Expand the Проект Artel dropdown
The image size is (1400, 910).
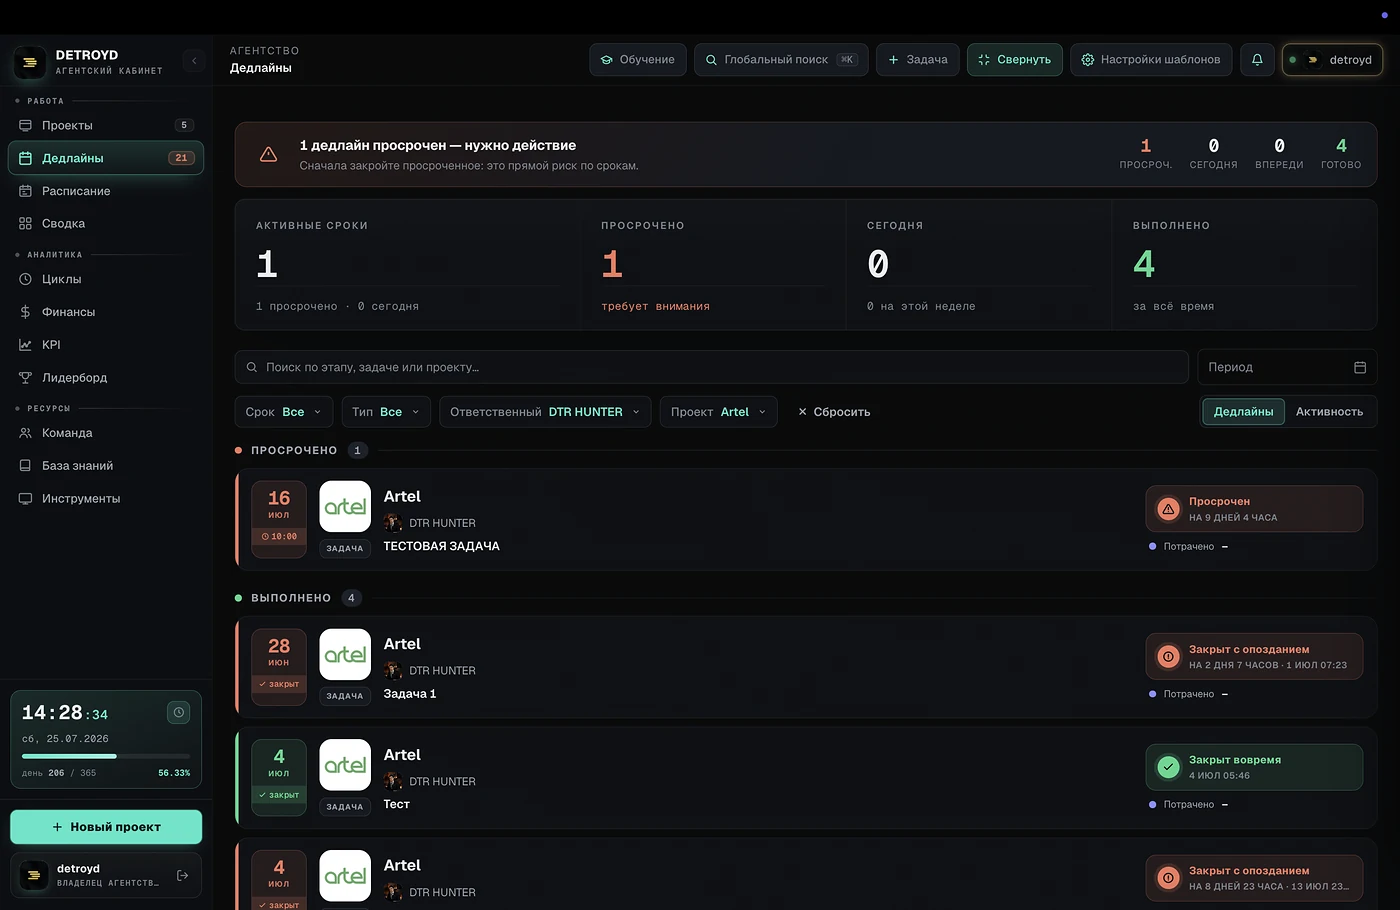[x=718, y=412]
